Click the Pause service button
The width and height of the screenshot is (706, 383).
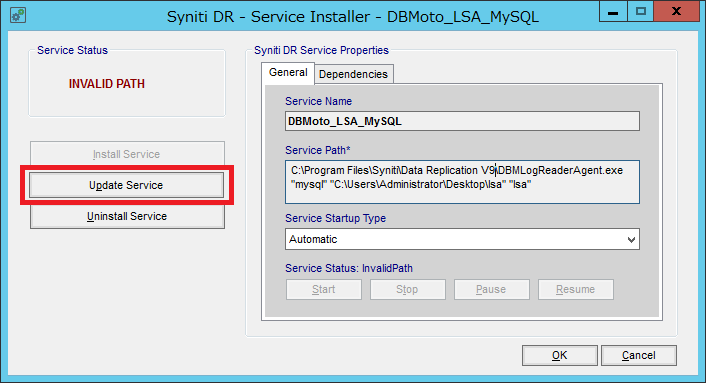(492, 289)
